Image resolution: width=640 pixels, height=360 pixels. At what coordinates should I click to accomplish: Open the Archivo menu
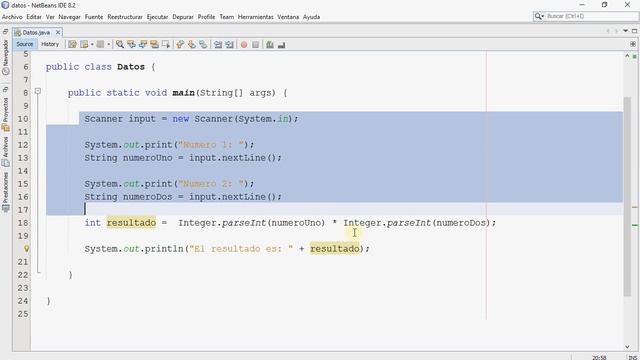click(12, 17)
